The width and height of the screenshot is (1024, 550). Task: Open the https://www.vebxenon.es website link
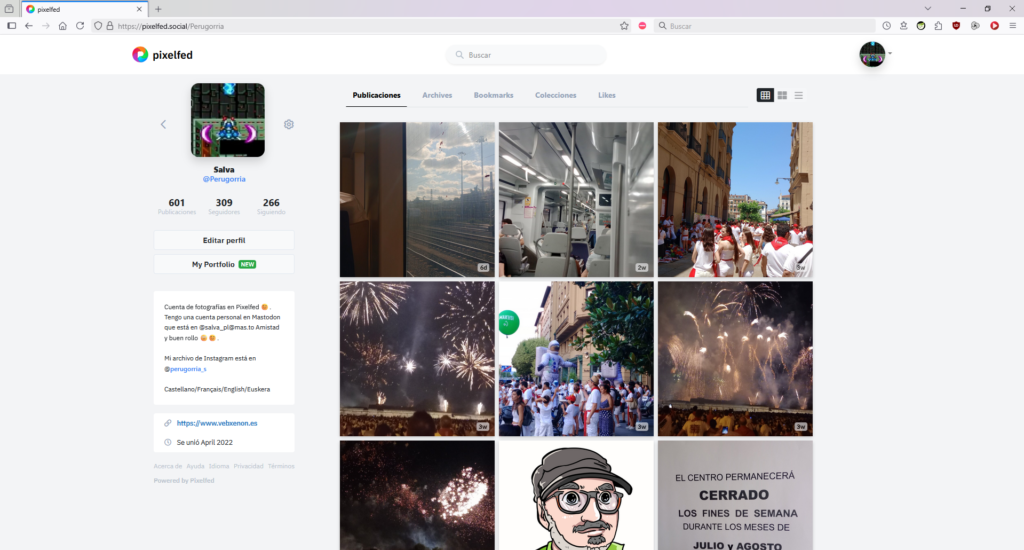pos(217,423)
